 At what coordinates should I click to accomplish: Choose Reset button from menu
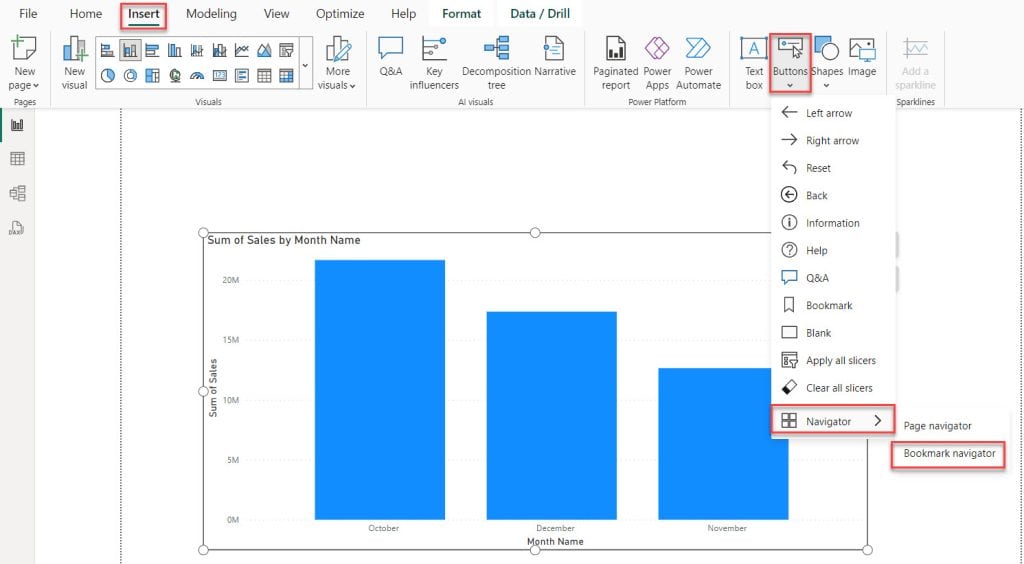(x=833, y=168)
